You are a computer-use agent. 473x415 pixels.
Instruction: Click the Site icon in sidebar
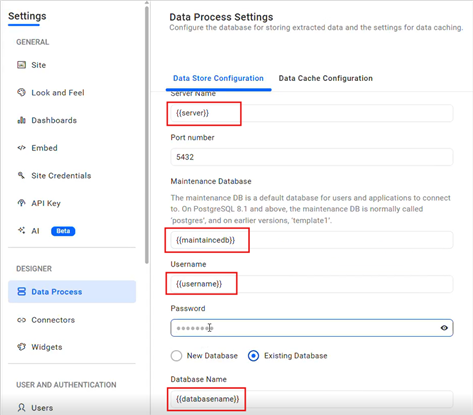[x=21, y=65]
